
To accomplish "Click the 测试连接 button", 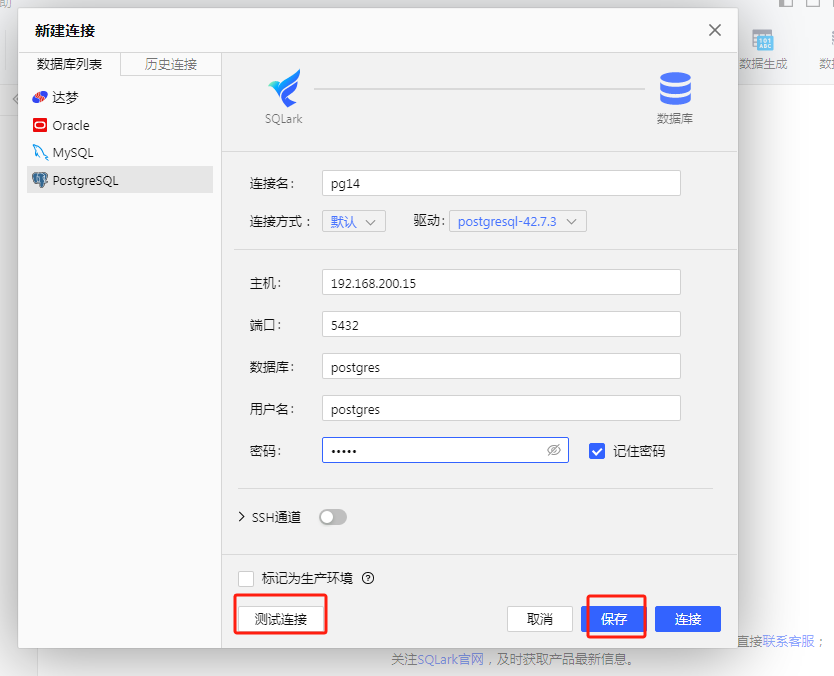I will pyautogui.click(x=281, y=619).
